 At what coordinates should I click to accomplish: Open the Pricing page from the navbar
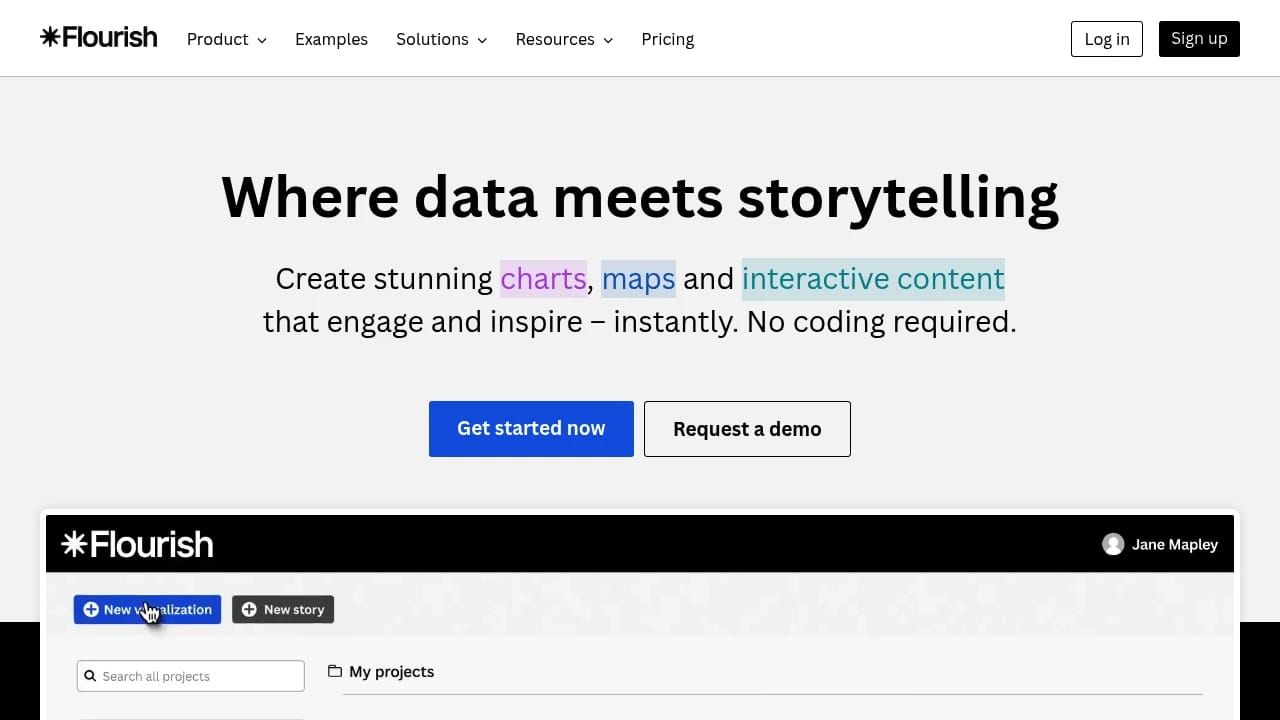(x=667, y=39)
